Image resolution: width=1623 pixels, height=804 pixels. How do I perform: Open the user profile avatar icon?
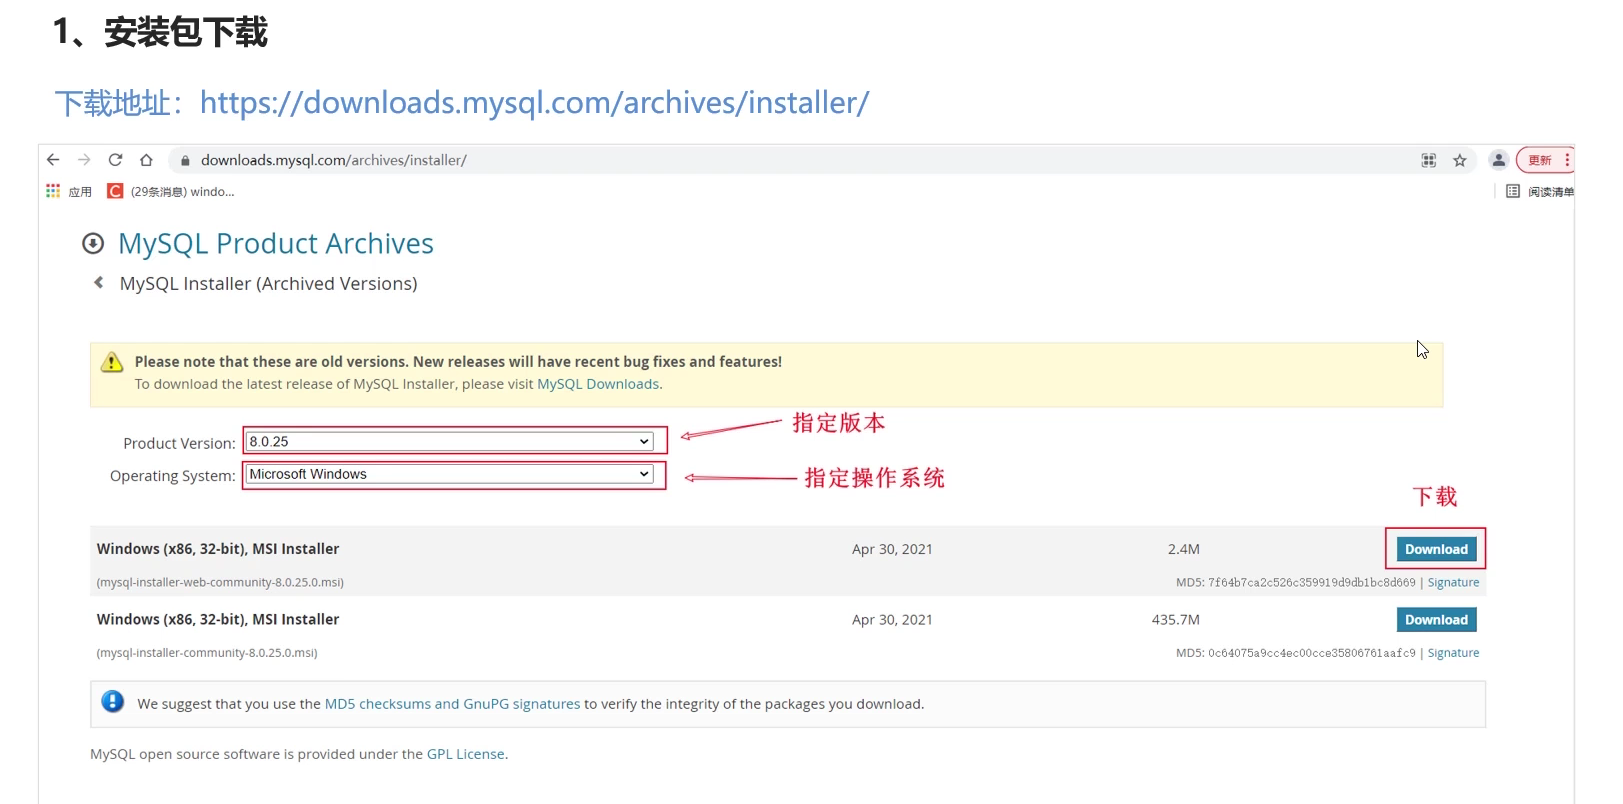coord(1498,160)
